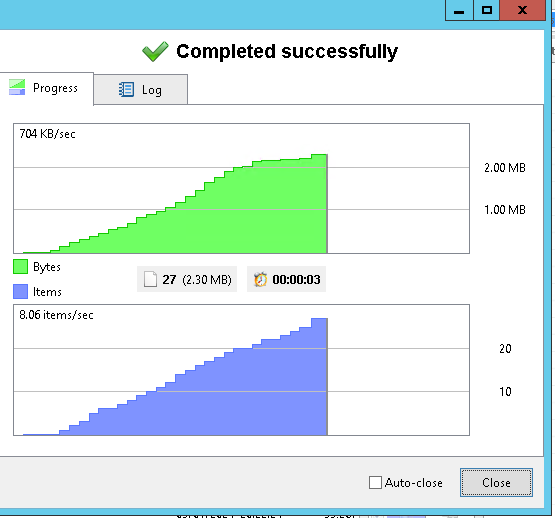Viewport: 555px width, 518px height.
Task: Click the 27 items processed counter
Action: pyautogui.click(x=187, y=279)
